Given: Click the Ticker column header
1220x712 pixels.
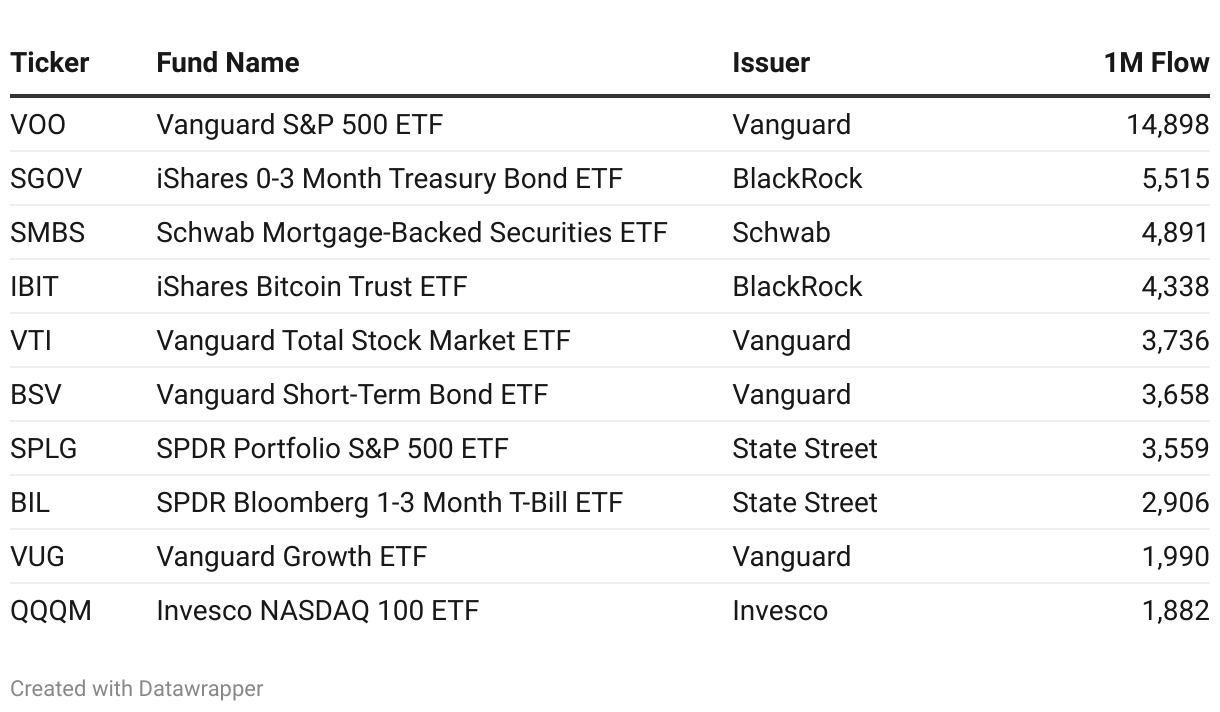Looking at the screenshot, I should (x=50, y=63).
